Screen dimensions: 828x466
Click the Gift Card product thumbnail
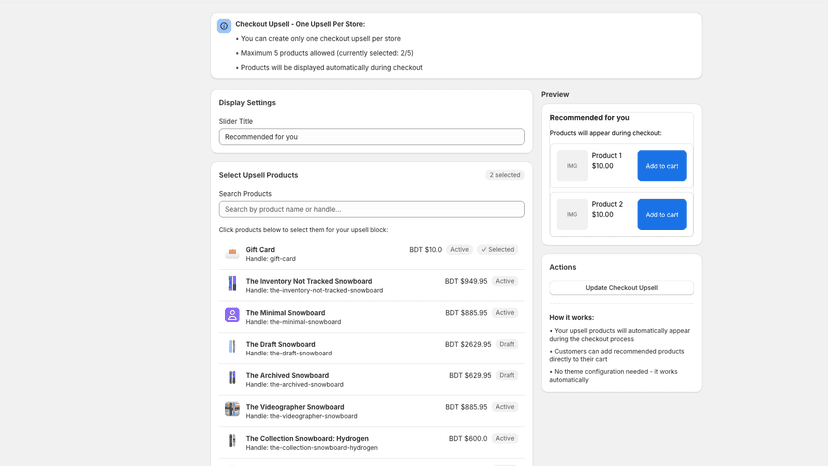tap(232, 253)
